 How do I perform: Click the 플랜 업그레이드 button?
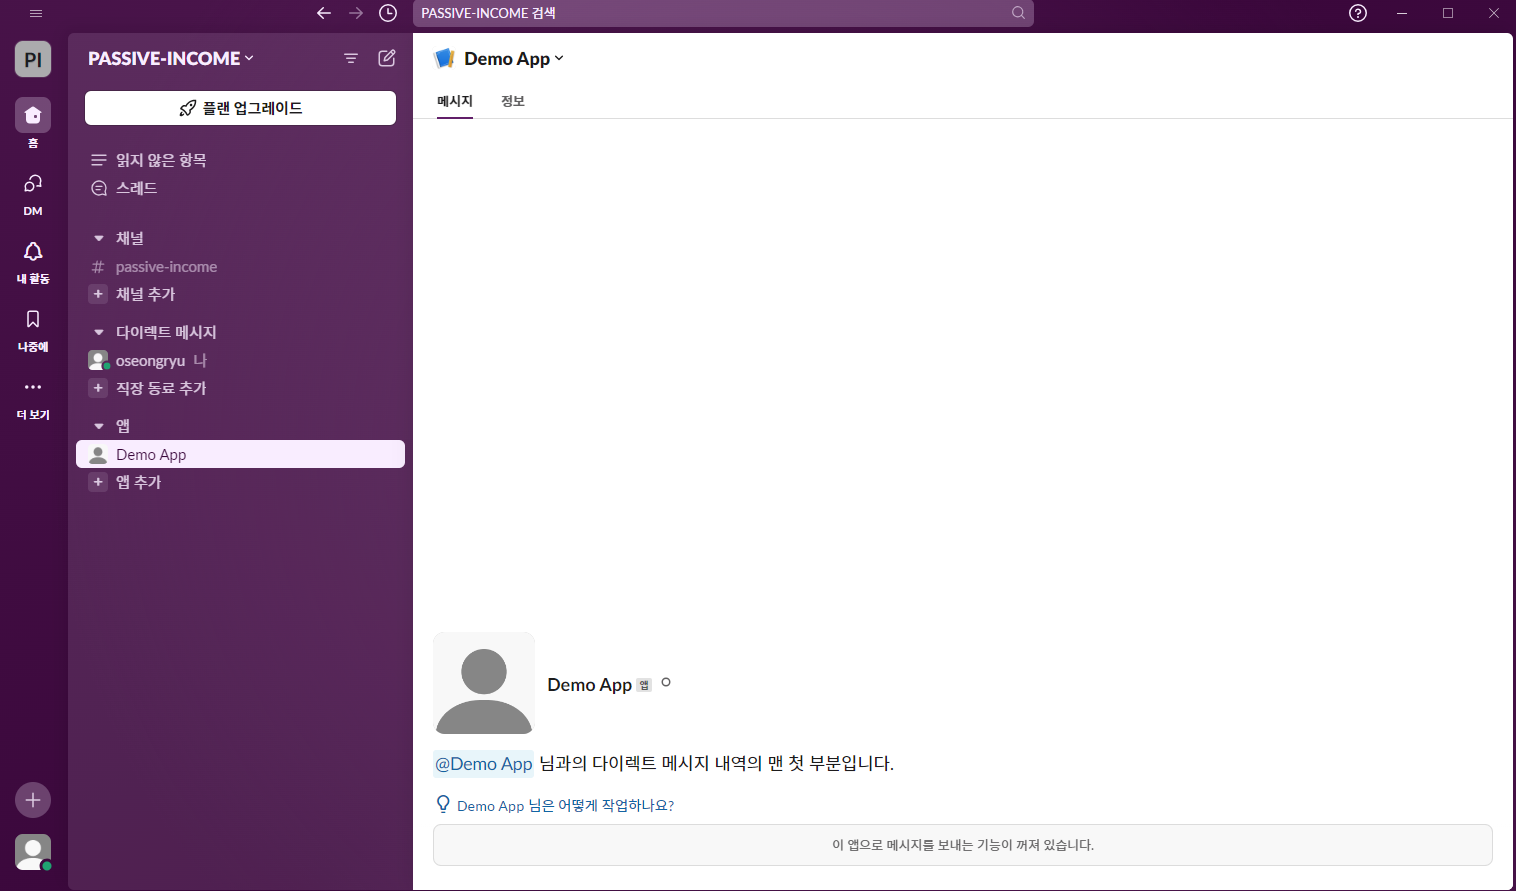coord(240,108)
